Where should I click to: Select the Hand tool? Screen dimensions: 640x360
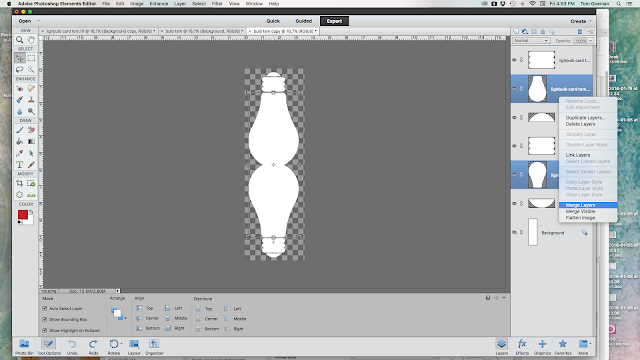pos(31,40)
